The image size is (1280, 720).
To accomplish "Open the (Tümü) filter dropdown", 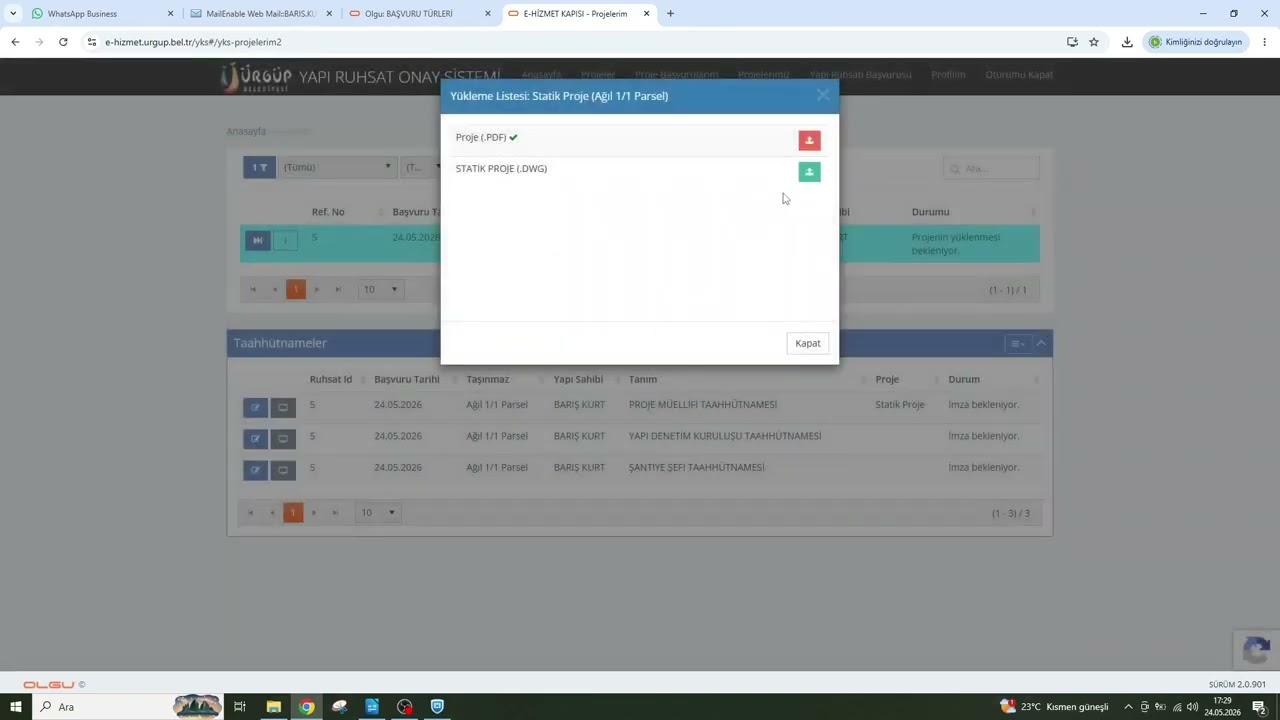I will pyautogui.click(x=337, y=167).
